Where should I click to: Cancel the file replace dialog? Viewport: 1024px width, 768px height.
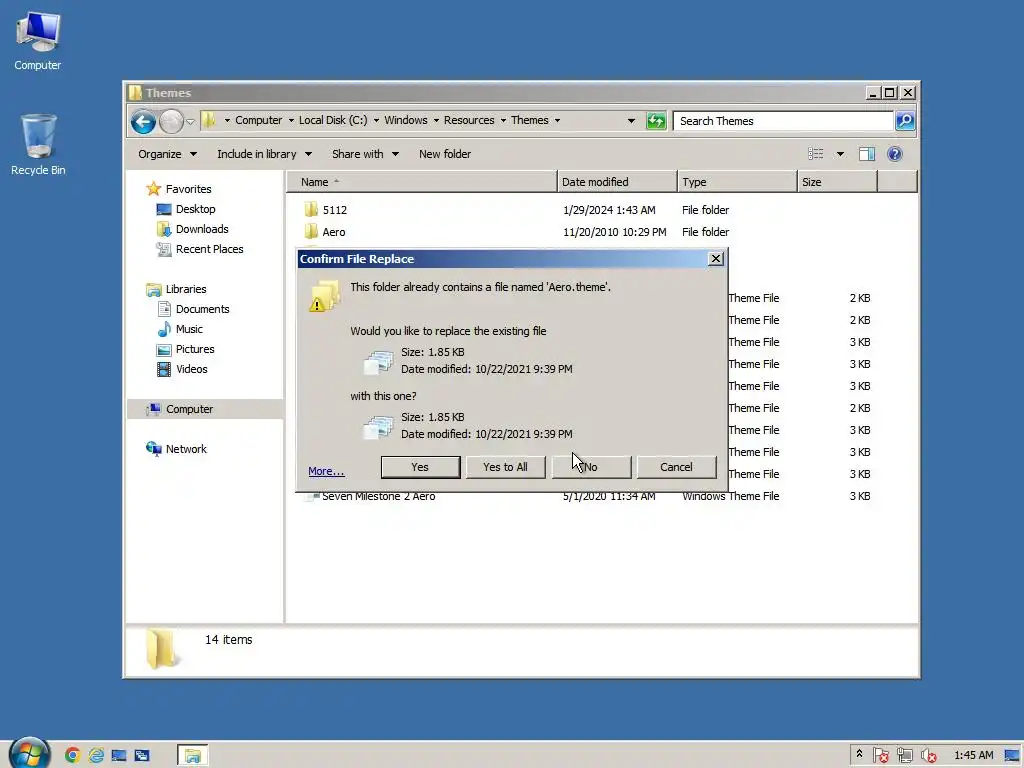point(676,467)
